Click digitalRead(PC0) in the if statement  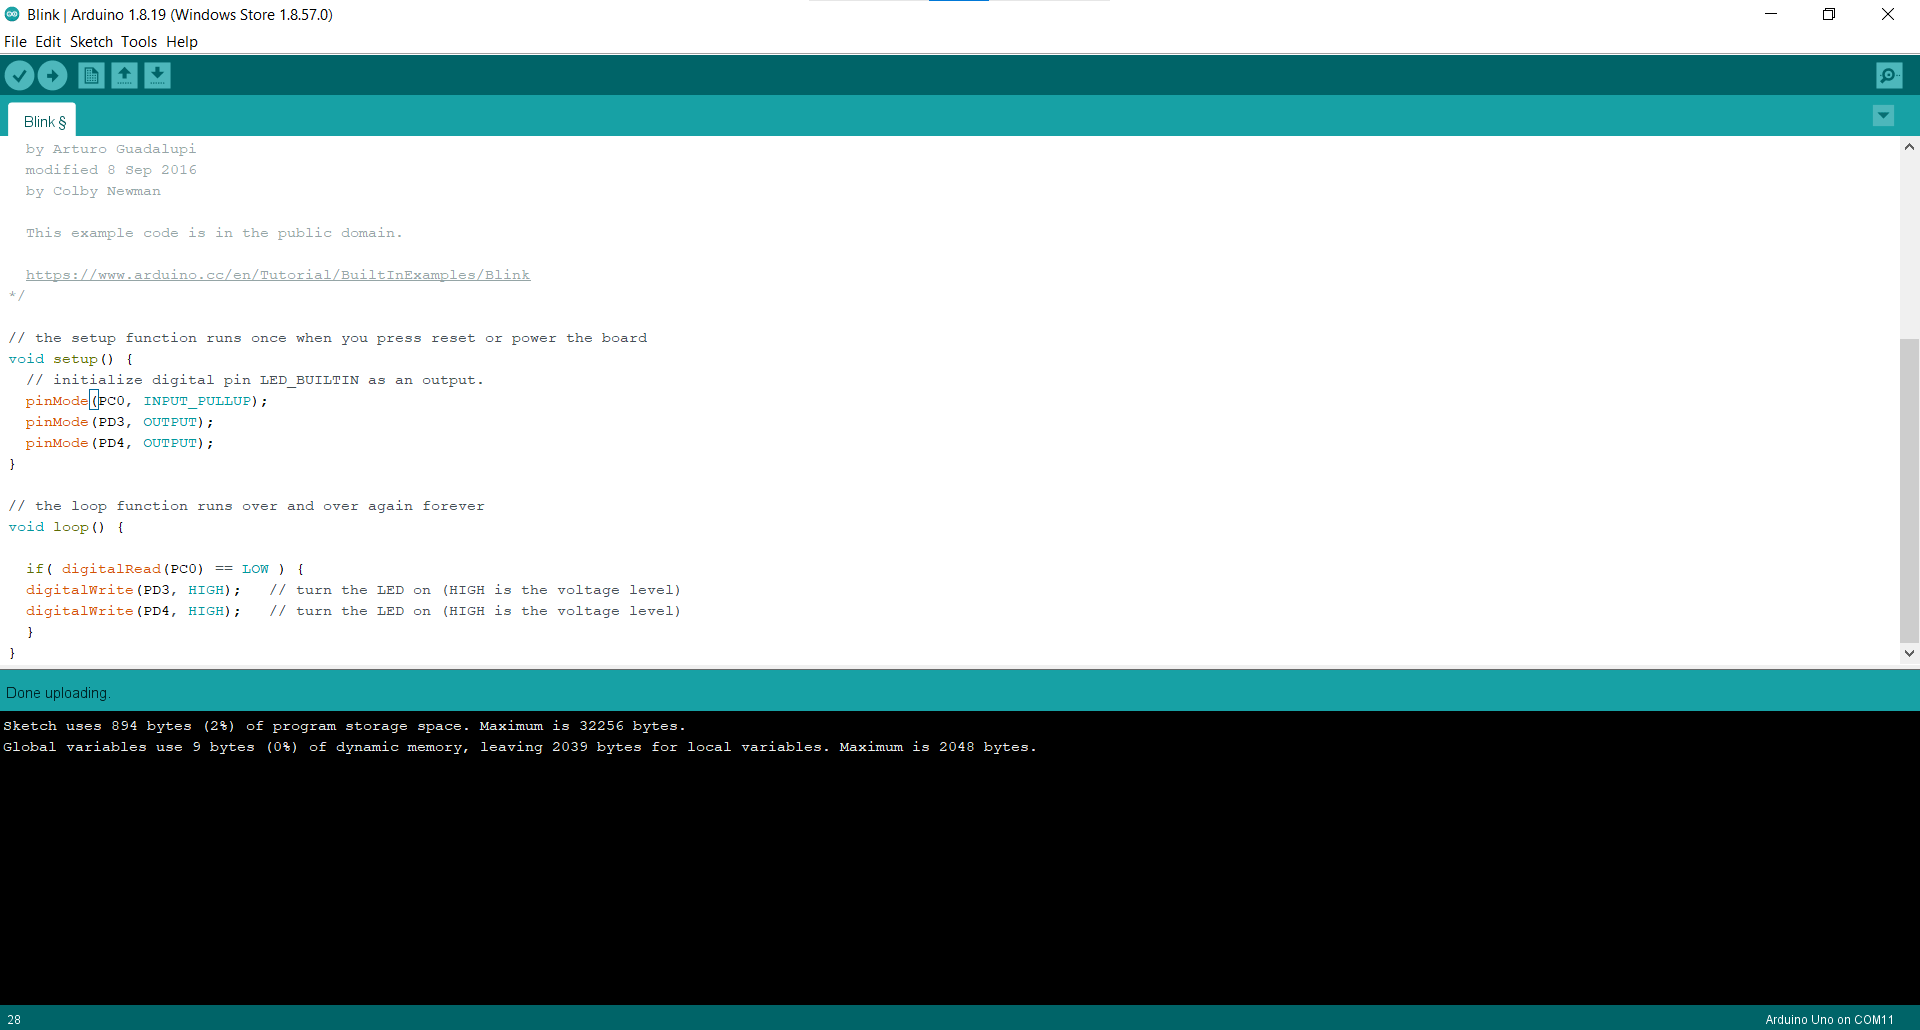[132, 569]
